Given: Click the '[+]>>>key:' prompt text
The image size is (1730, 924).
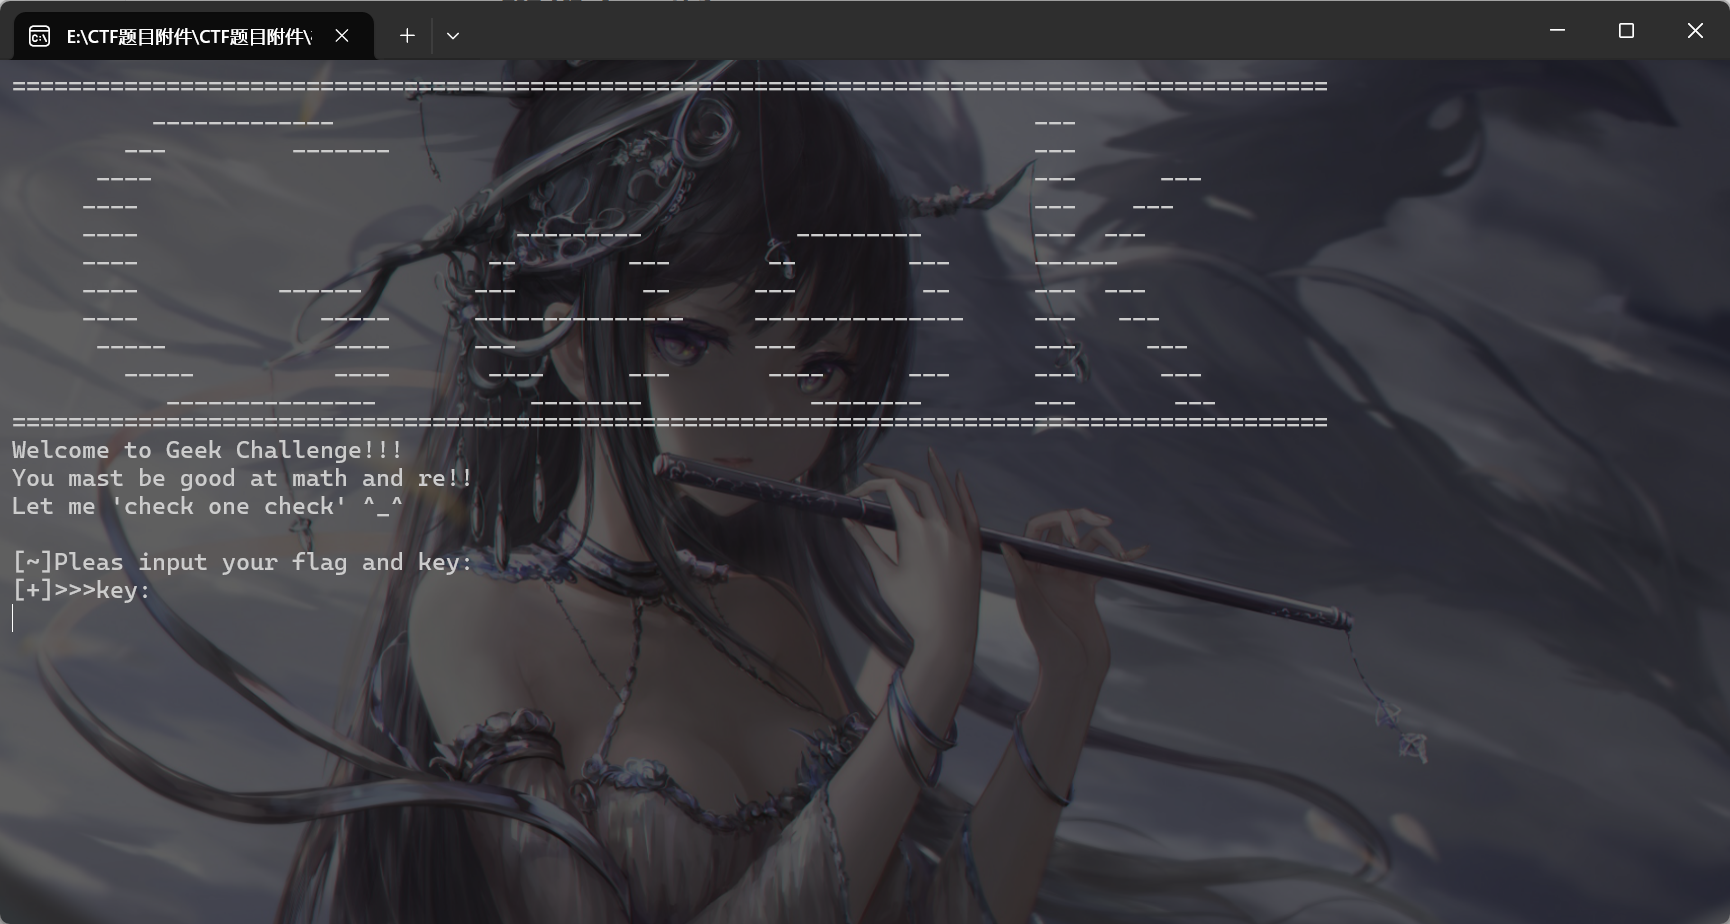Looking at the screenshot, I should pos(81,591).
